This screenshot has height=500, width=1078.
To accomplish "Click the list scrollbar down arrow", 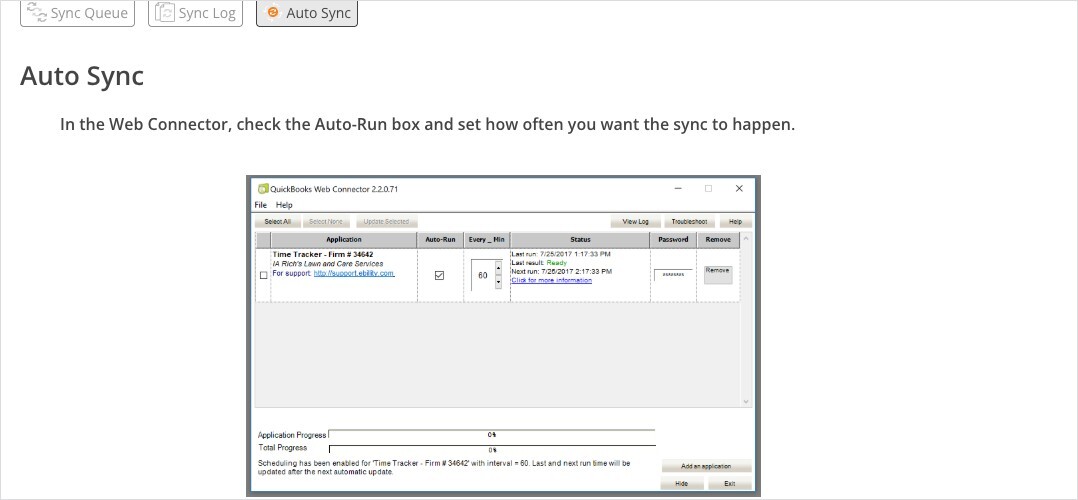I will pyautogui.click(x=746, y=402).
